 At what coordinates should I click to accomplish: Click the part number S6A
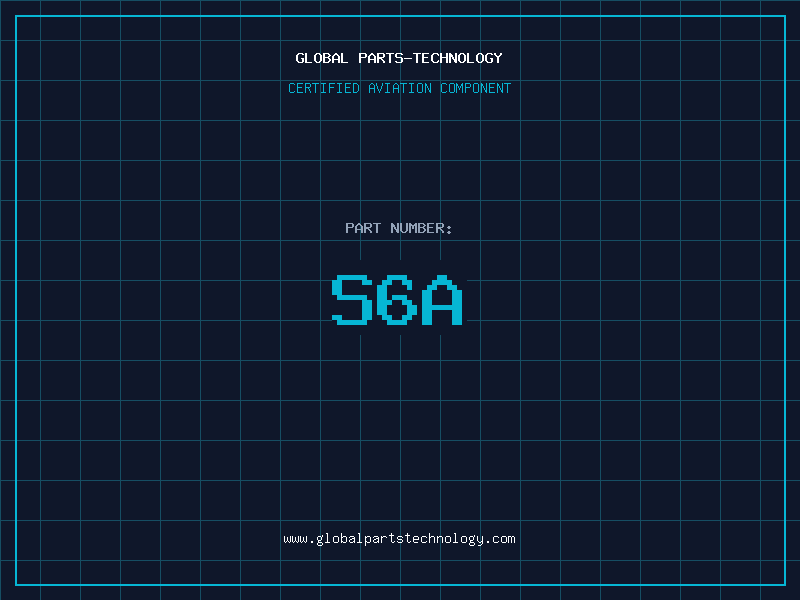tap(397, 299)
